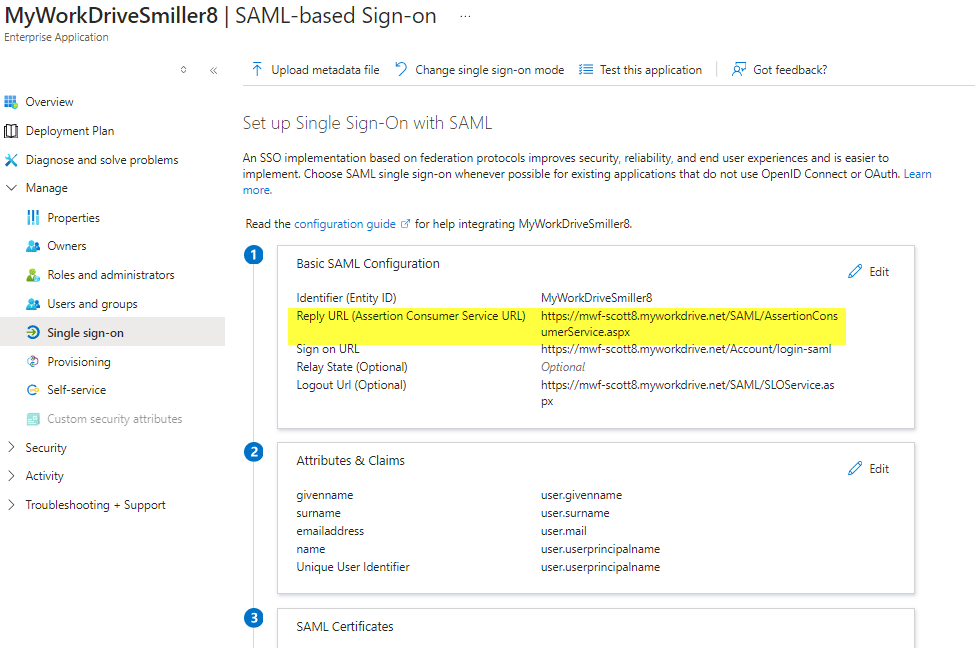Collapse the sidebar with double-chevron icon
This screenshot has height=648, width=975.
(x=213, y=70)
